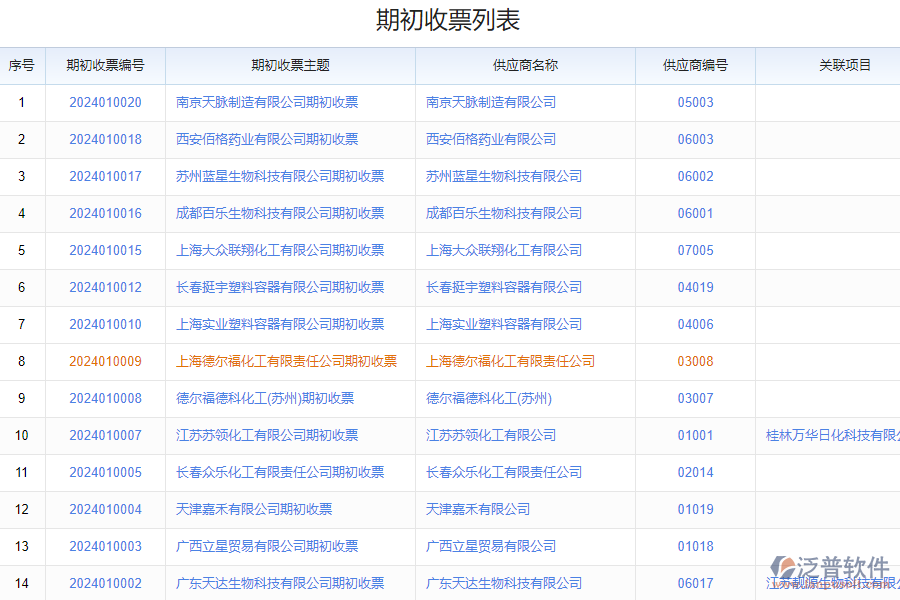The height and width of the screenshot is (600, 900).
Task: Open related project 桂林万华日化科技有限公司
Action: pyautogui.click(x=828, y=435)
